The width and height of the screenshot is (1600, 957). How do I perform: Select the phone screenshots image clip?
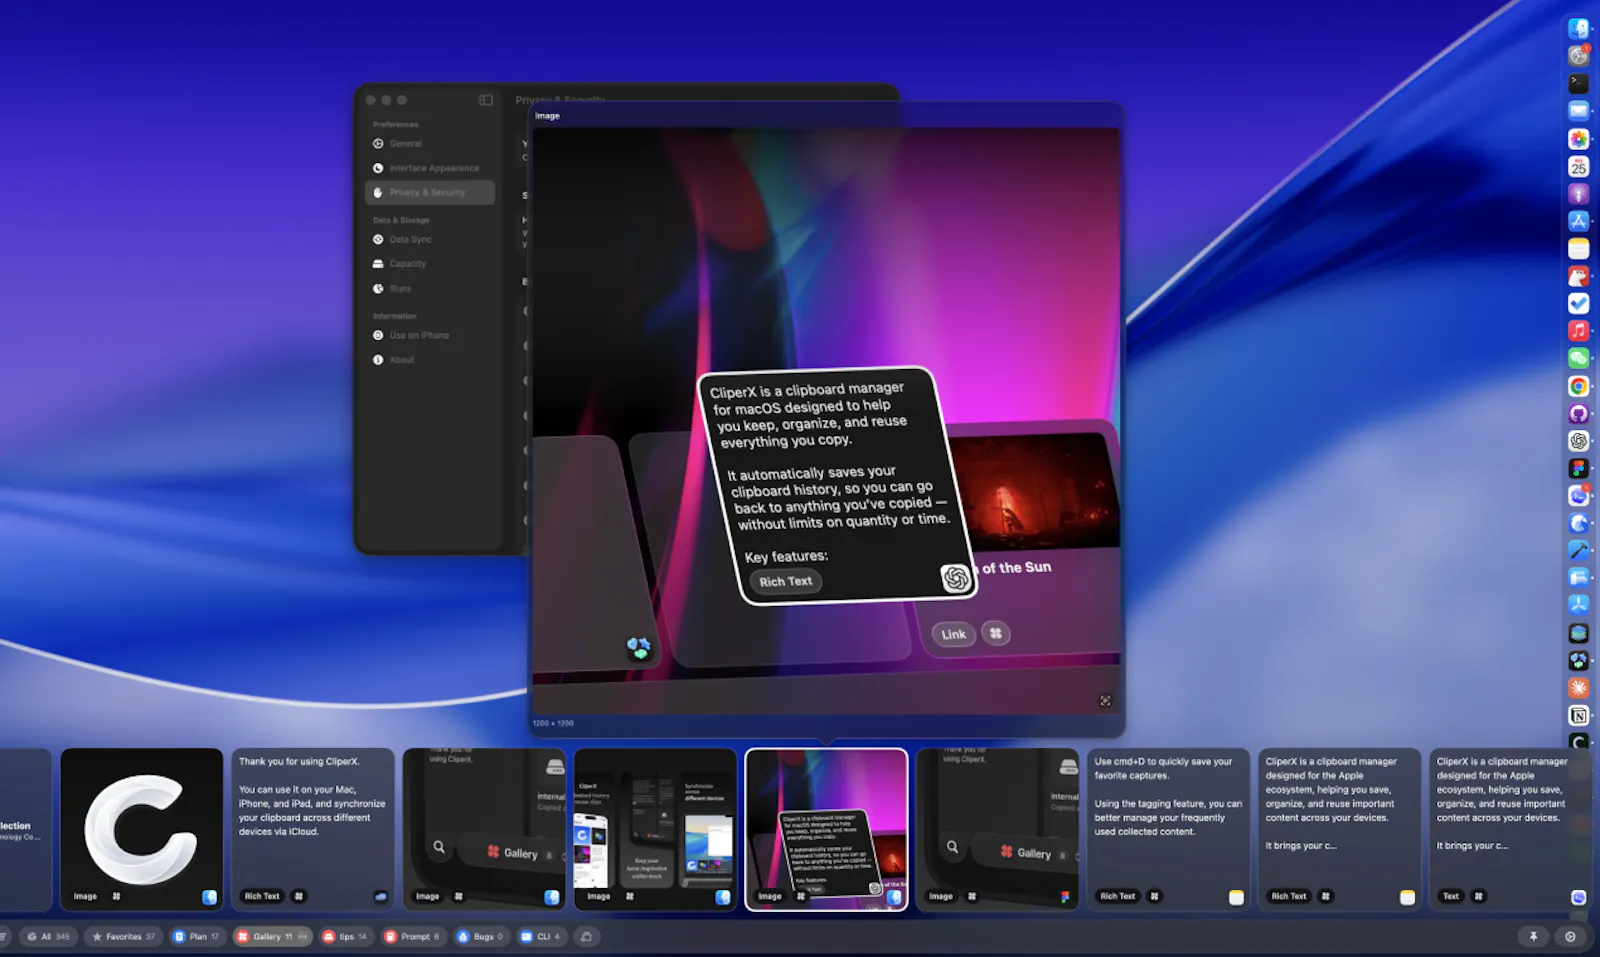click(x=655, y=829)
